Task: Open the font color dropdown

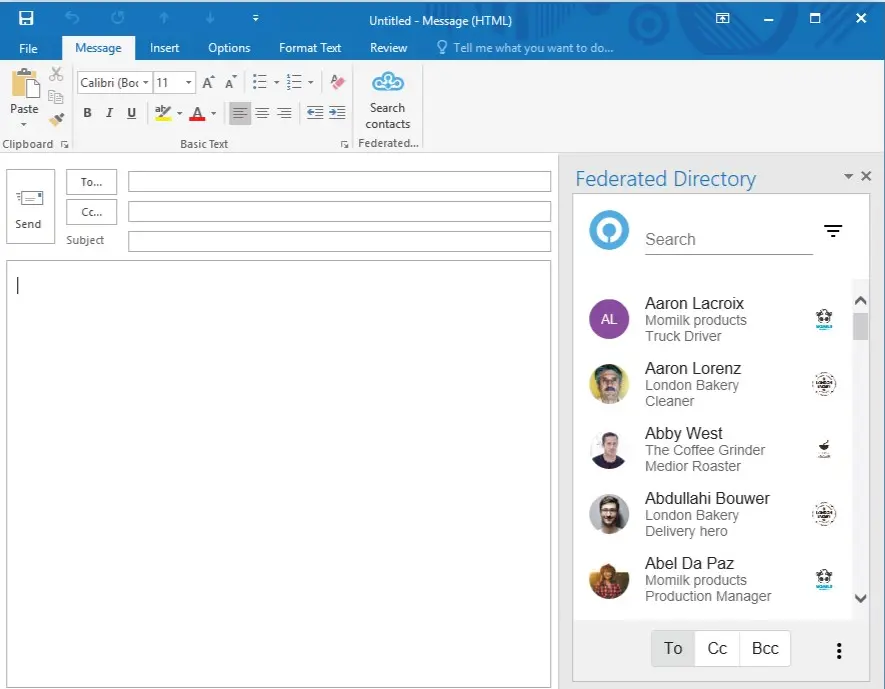Action: pyautogui.click(x=211, y=113)
